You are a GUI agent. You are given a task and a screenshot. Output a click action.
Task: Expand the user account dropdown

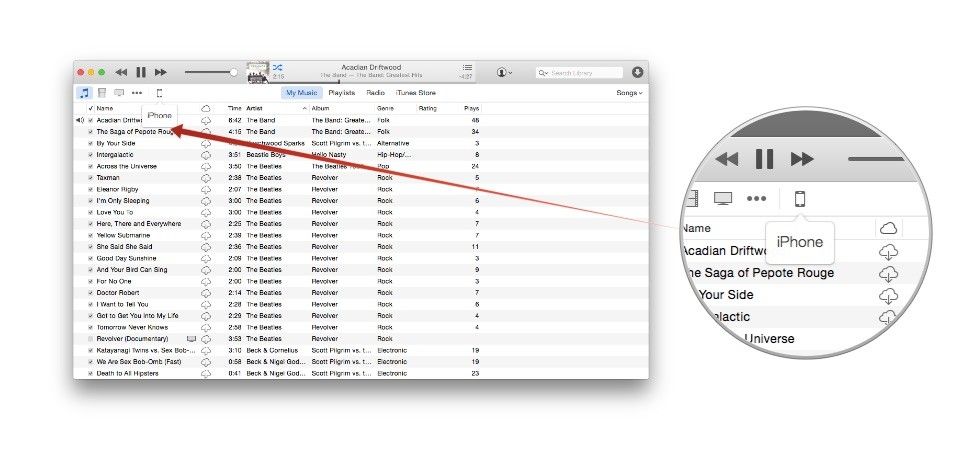pyautogui.click(x=504, y=72)
